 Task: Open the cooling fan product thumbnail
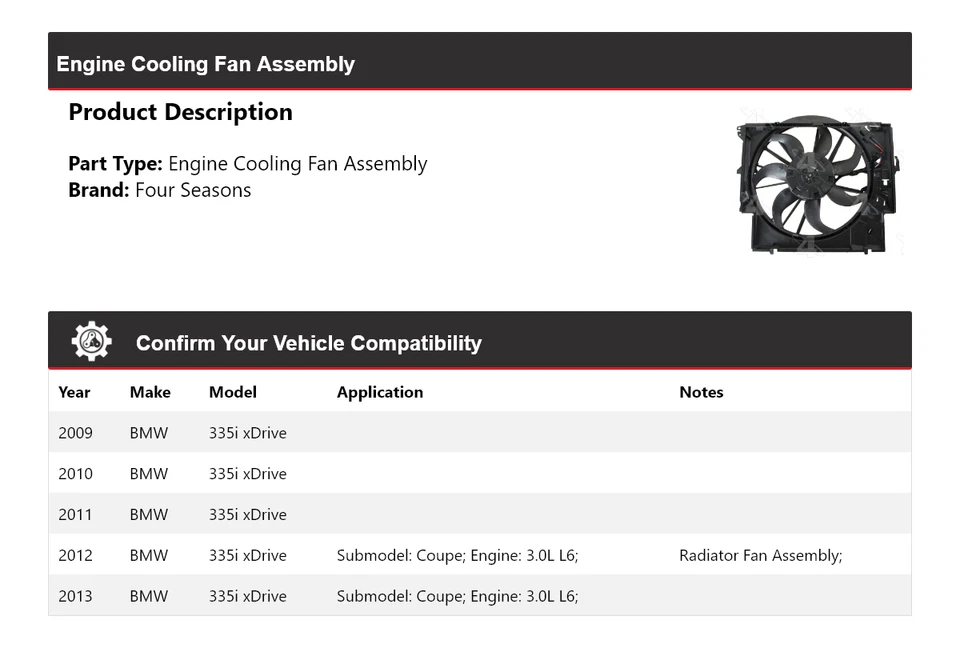coord(816,184)
